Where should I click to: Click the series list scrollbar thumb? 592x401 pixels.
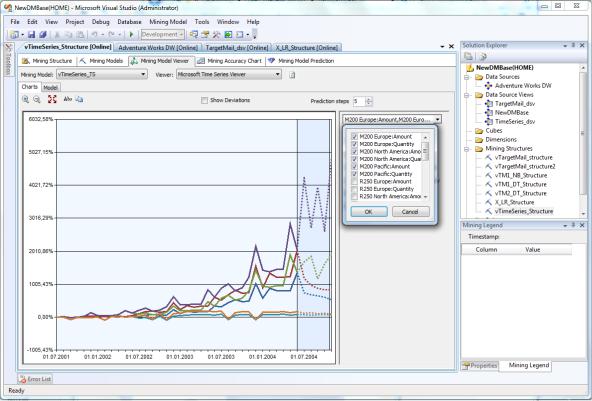426,151
